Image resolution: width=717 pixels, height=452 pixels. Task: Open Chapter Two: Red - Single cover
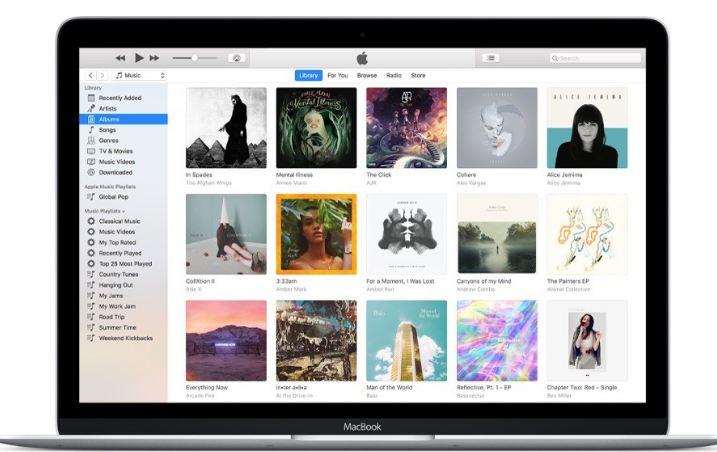[x=587, y=340]
